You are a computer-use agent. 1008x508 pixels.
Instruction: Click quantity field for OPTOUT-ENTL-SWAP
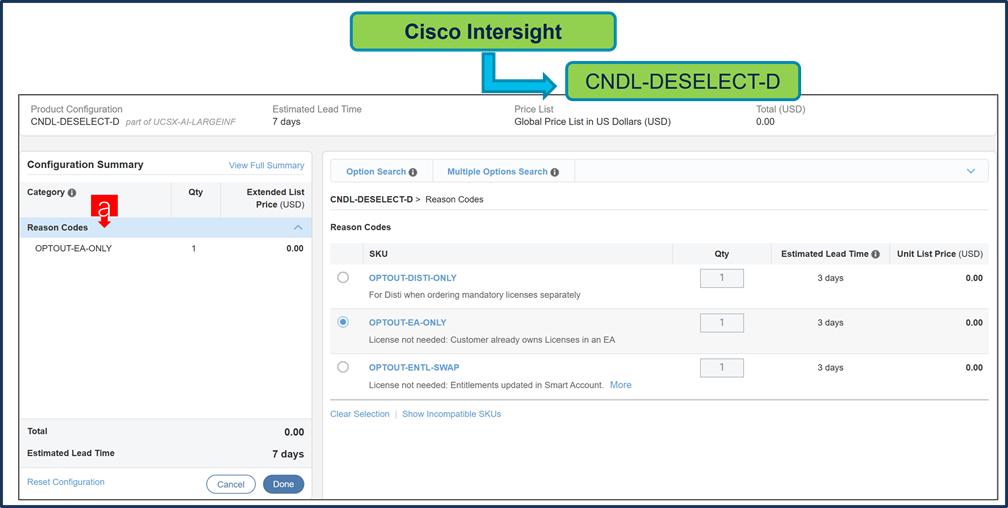[x=721, y=368]
